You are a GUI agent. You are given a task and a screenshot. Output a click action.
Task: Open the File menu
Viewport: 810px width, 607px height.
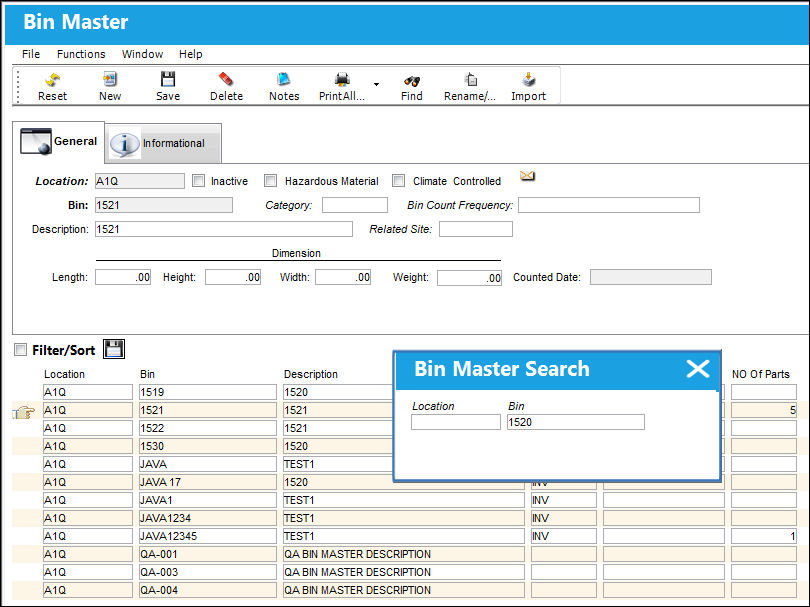pyautogui.click(x=31, y=54)
